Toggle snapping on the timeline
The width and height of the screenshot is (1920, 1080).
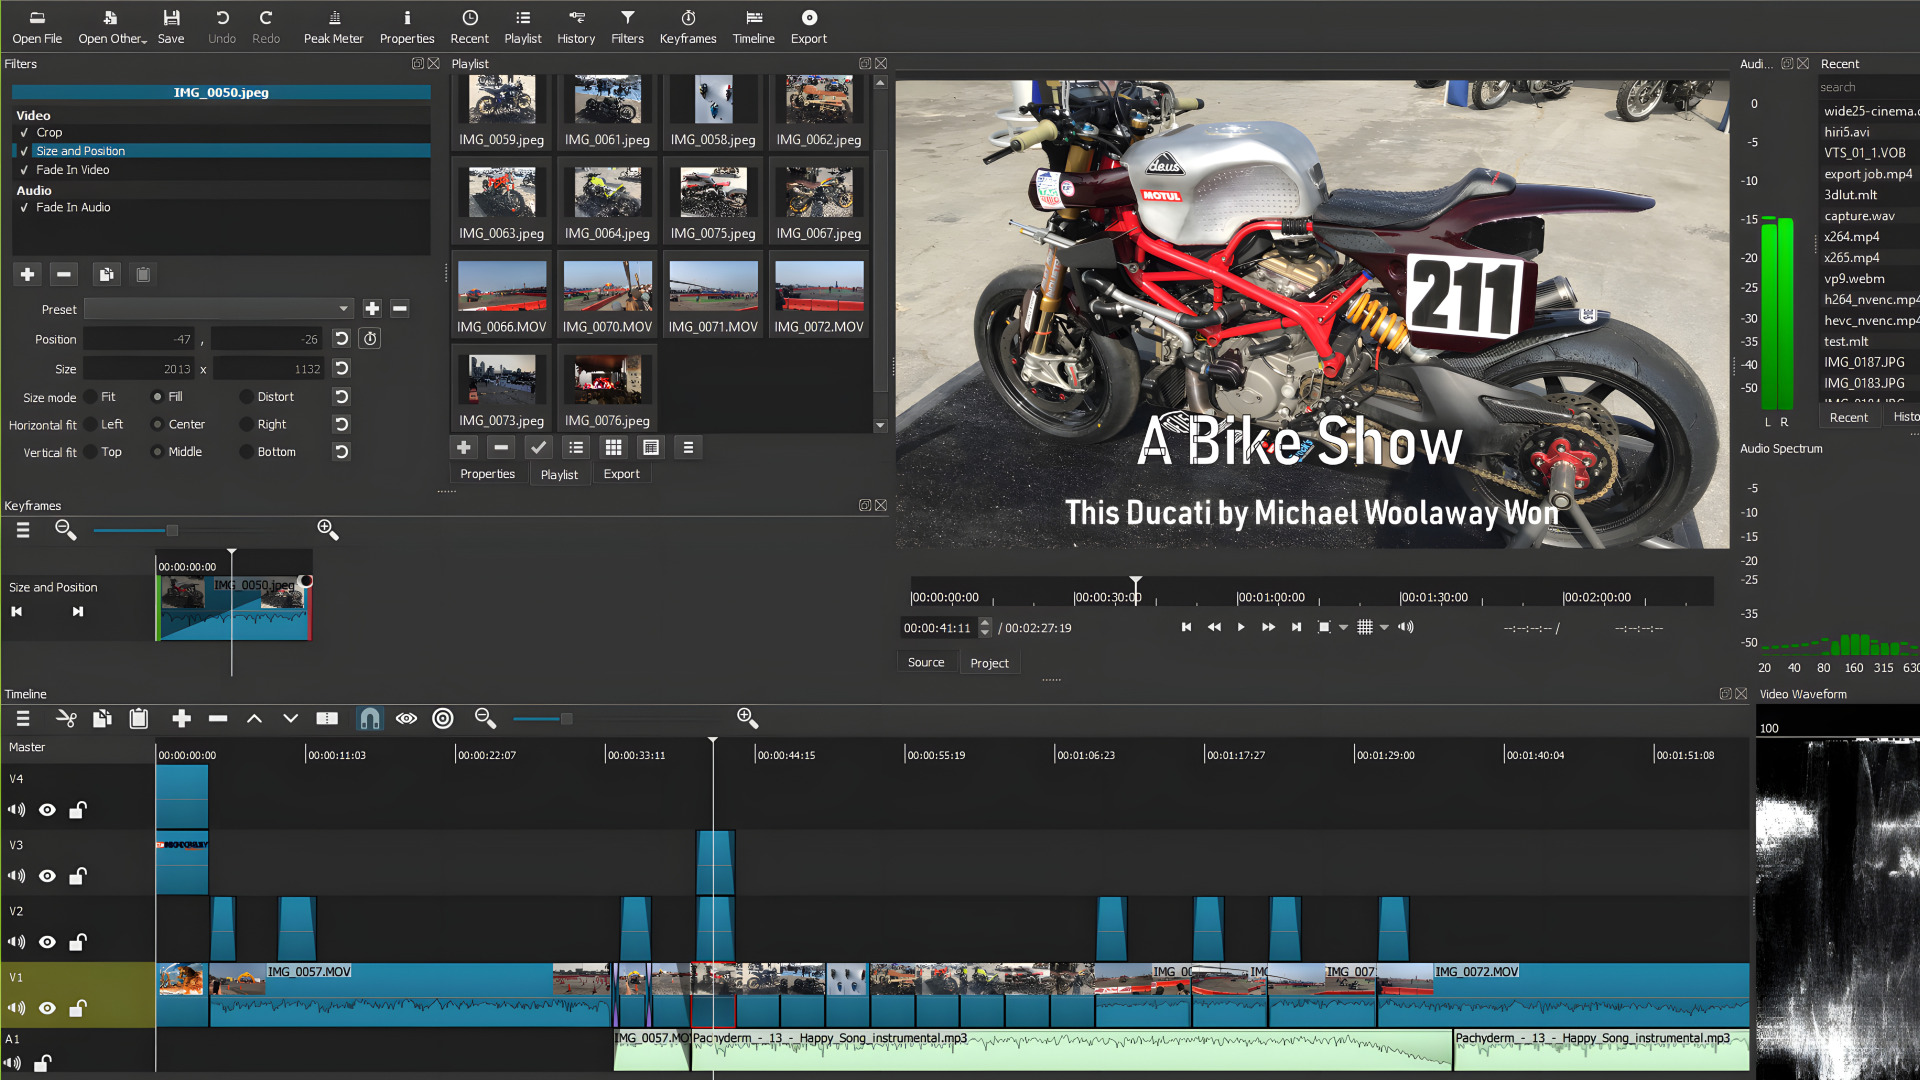click(370, 718)
